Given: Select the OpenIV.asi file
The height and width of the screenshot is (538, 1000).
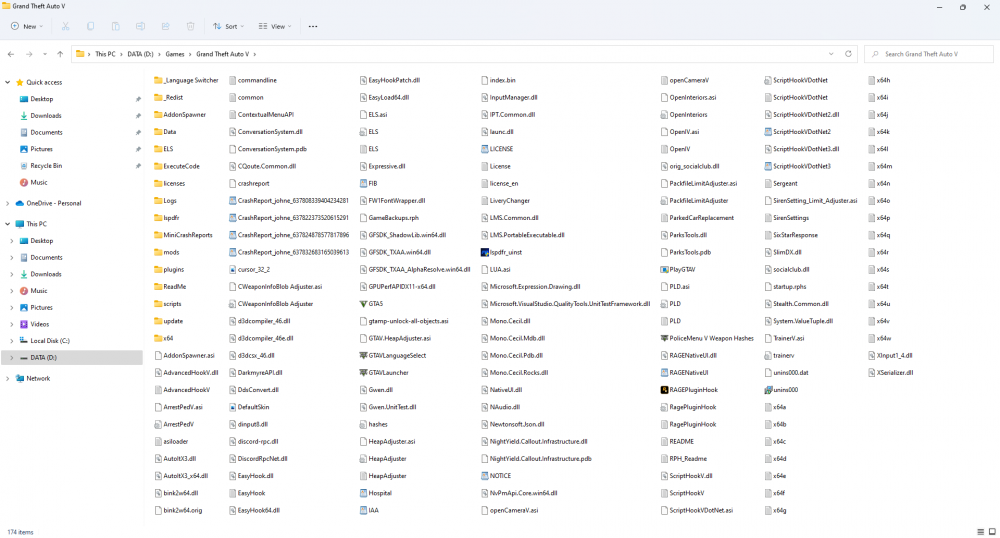Looking at the screenshot, I should [680, 132].
